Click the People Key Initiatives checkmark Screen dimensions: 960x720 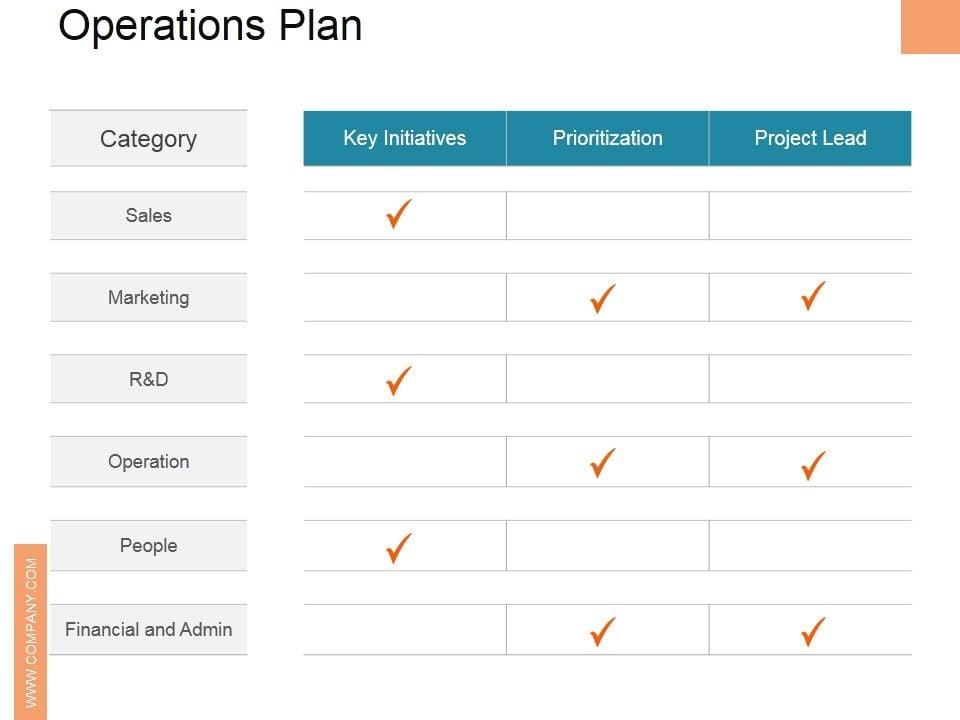[399, 547]
